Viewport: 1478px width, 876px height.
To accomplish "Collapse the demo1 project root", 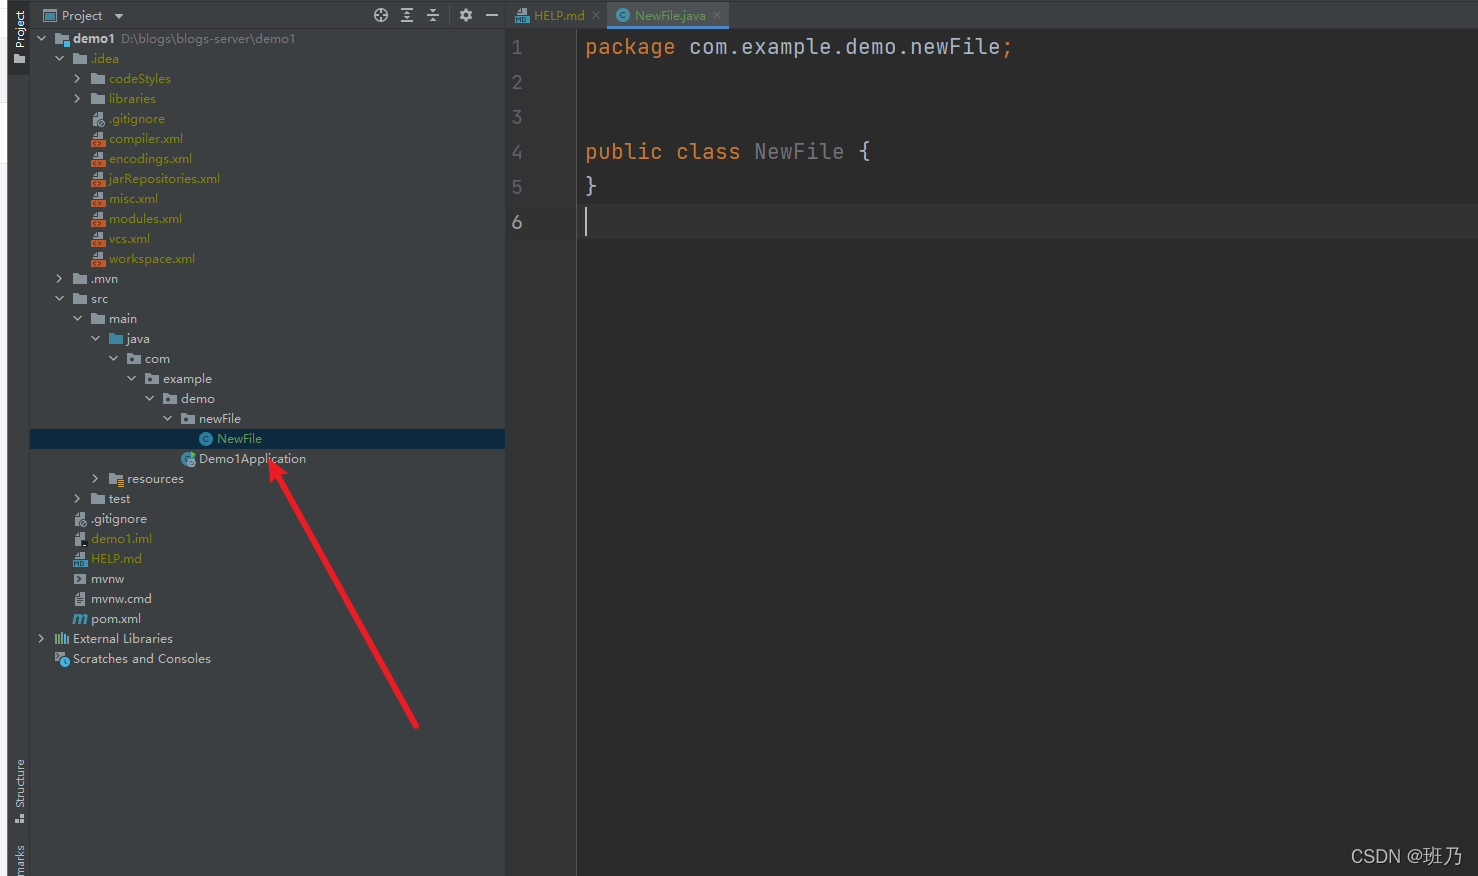I will click(42, 38).
